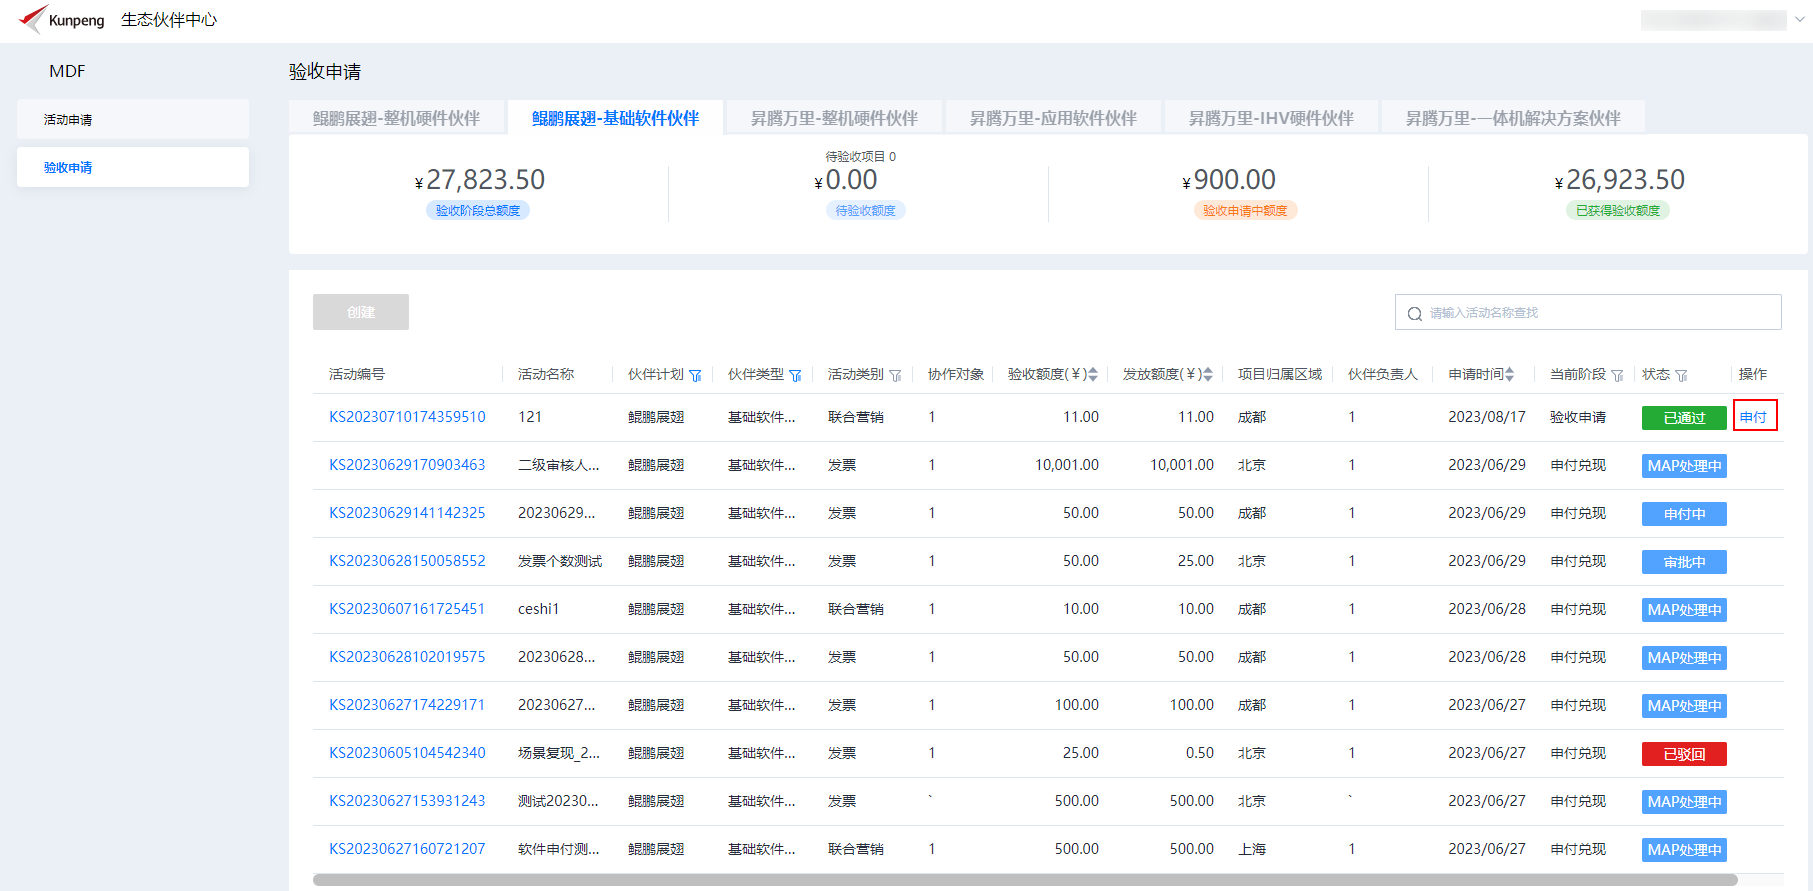
Task: Sort by 验收额度 column arrows
Action: pyautogui.click(x=1093, y=374)
